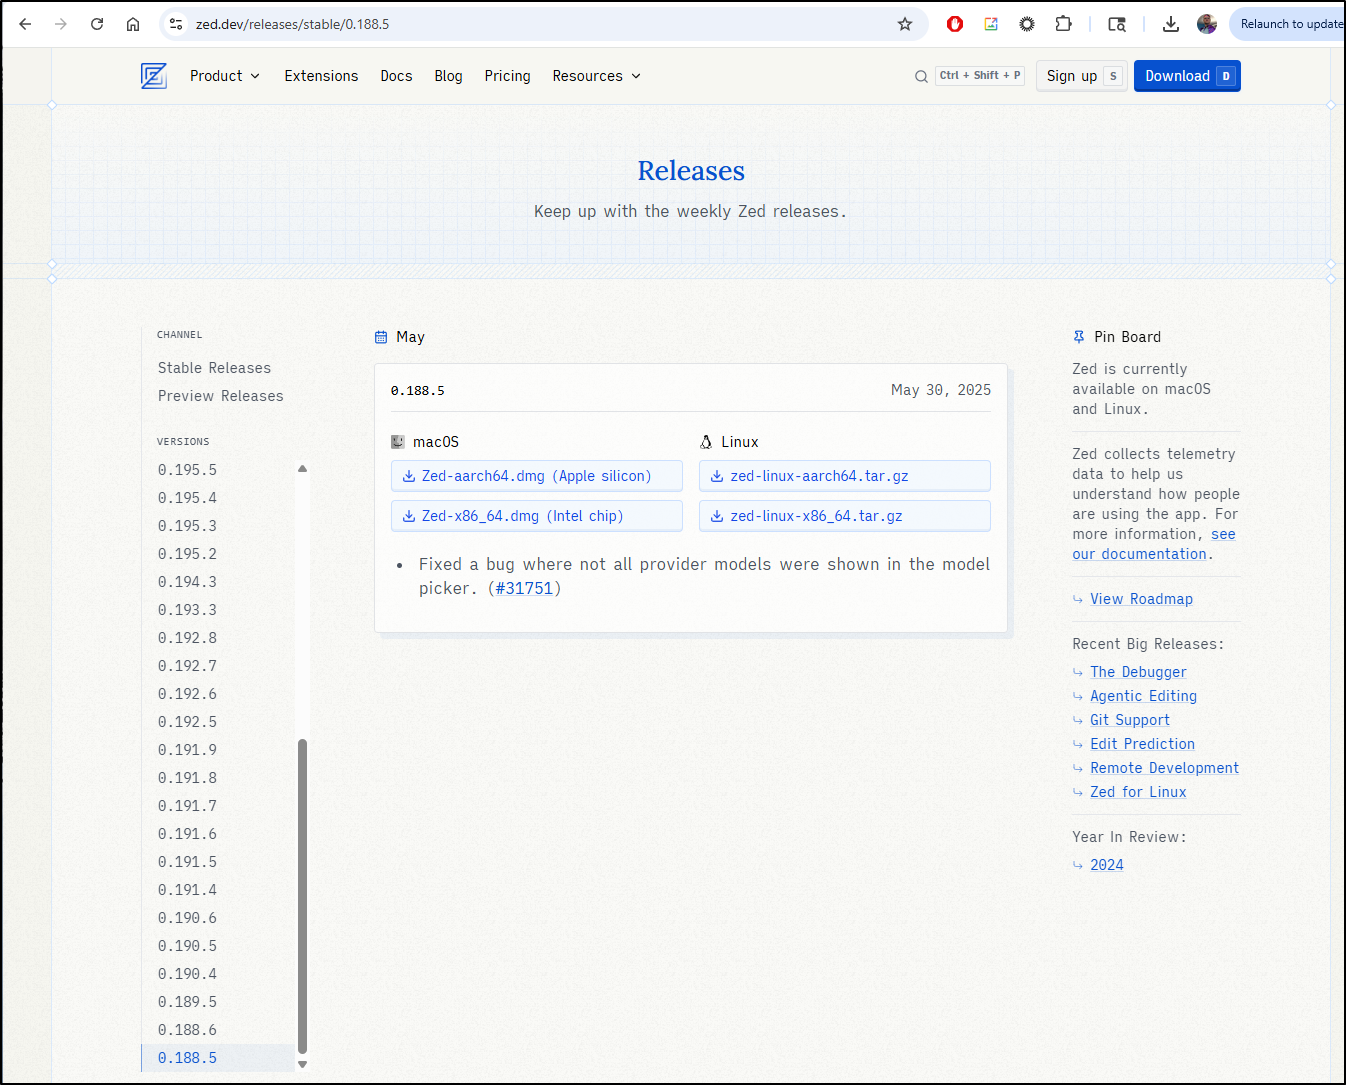Screen dimensions: 1346x1085
Task: Click the search magnifier icon
Action: (921, 76)
